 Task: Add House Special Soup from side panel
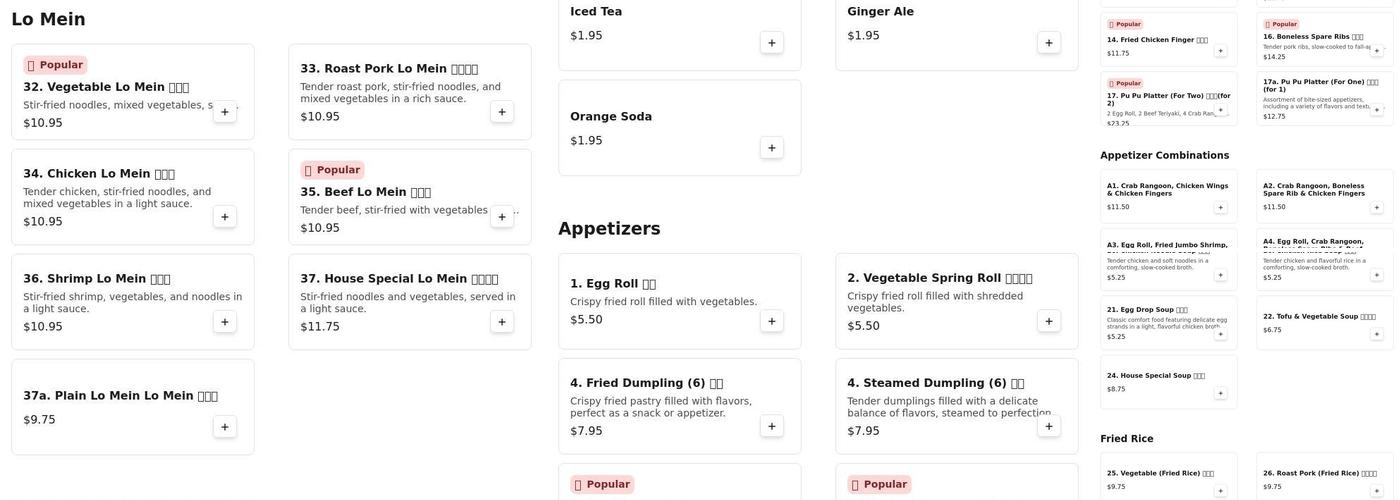tap(1220, 393)
